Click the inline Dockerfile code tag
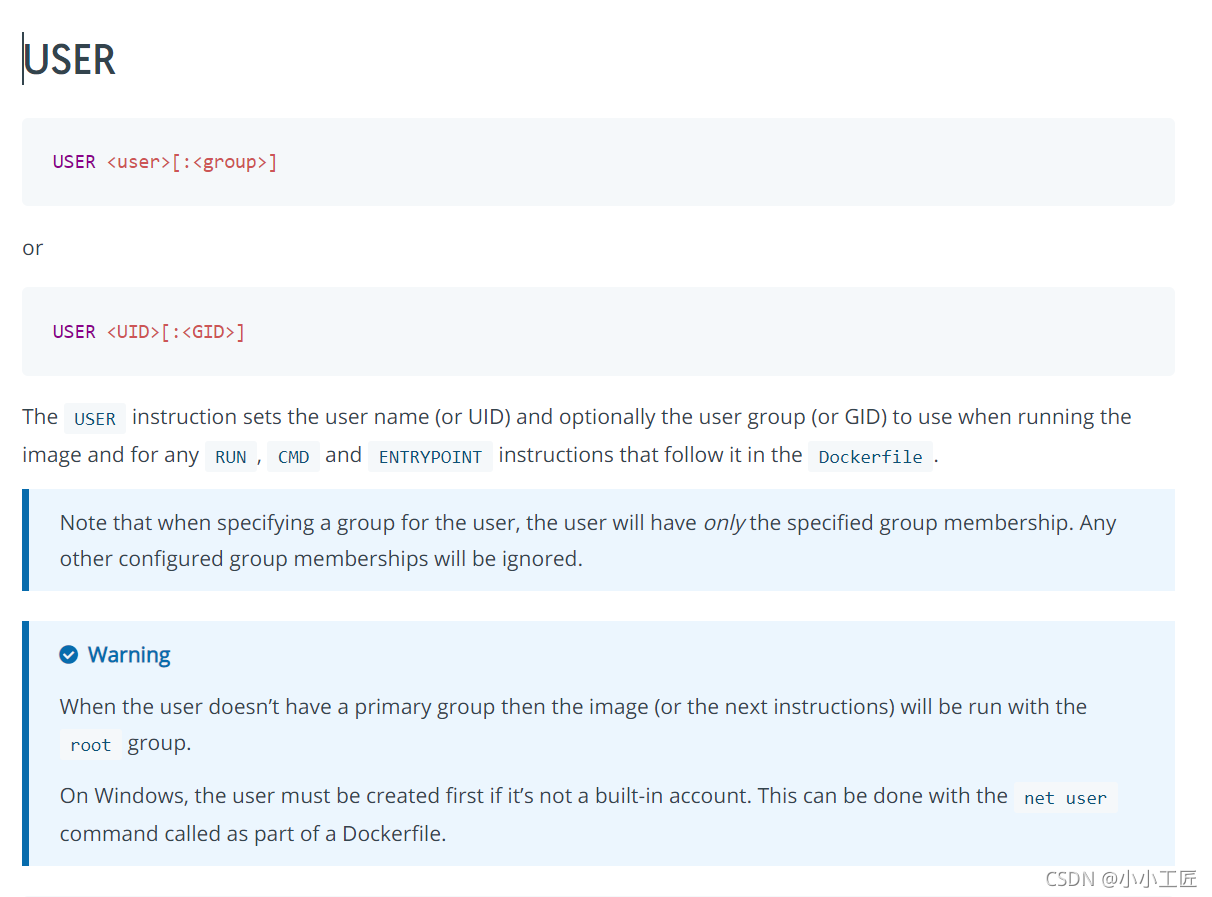Image resolution: width=1212 pixels, height=897 pixels. click(871, 457)
